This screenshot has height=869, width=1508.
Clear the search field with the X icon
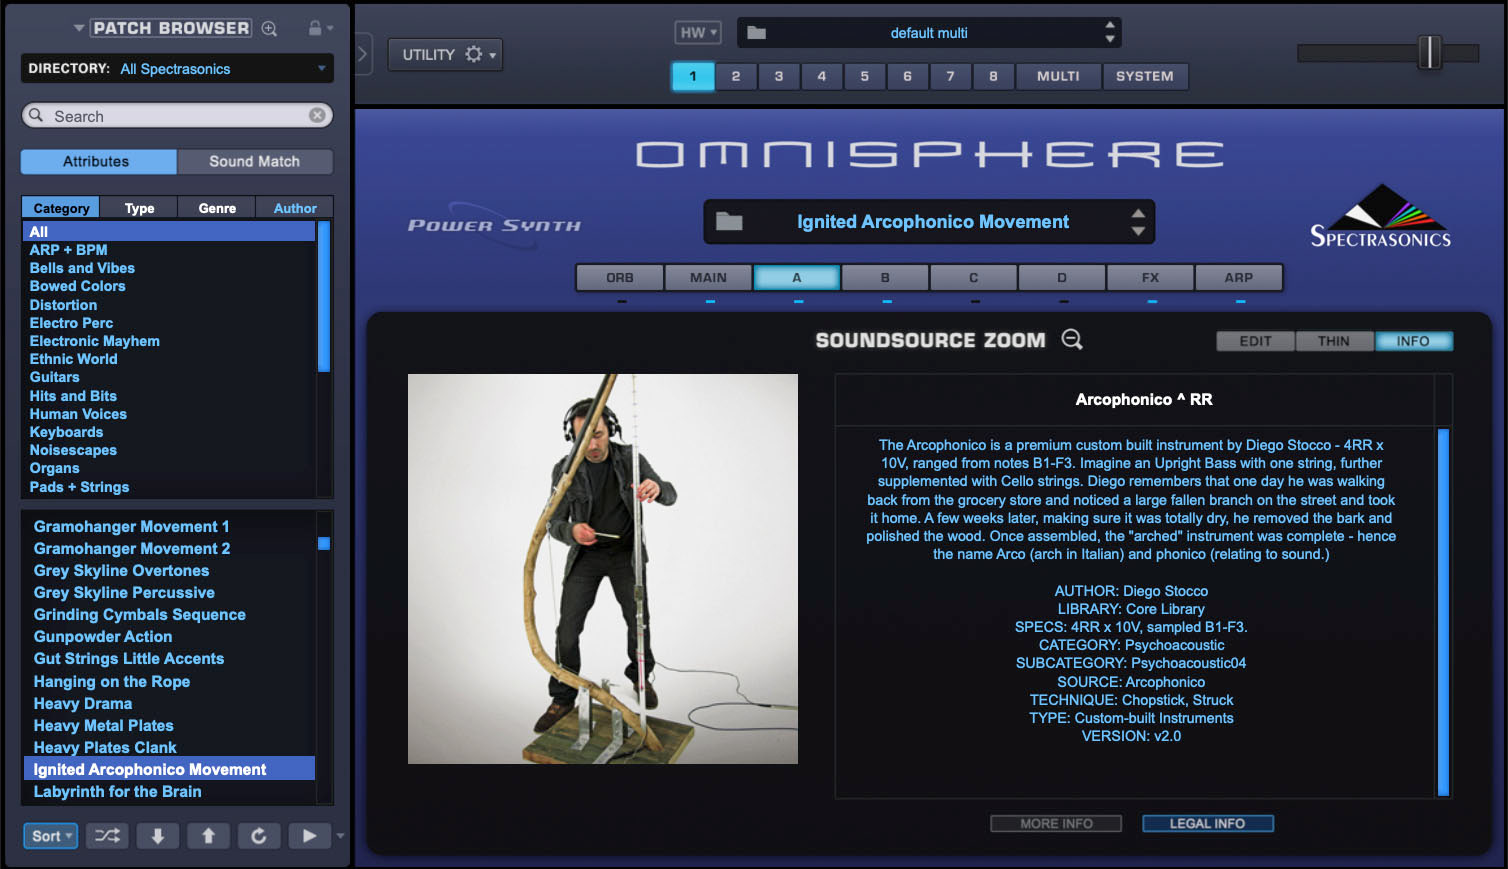(x=317, y=115)
